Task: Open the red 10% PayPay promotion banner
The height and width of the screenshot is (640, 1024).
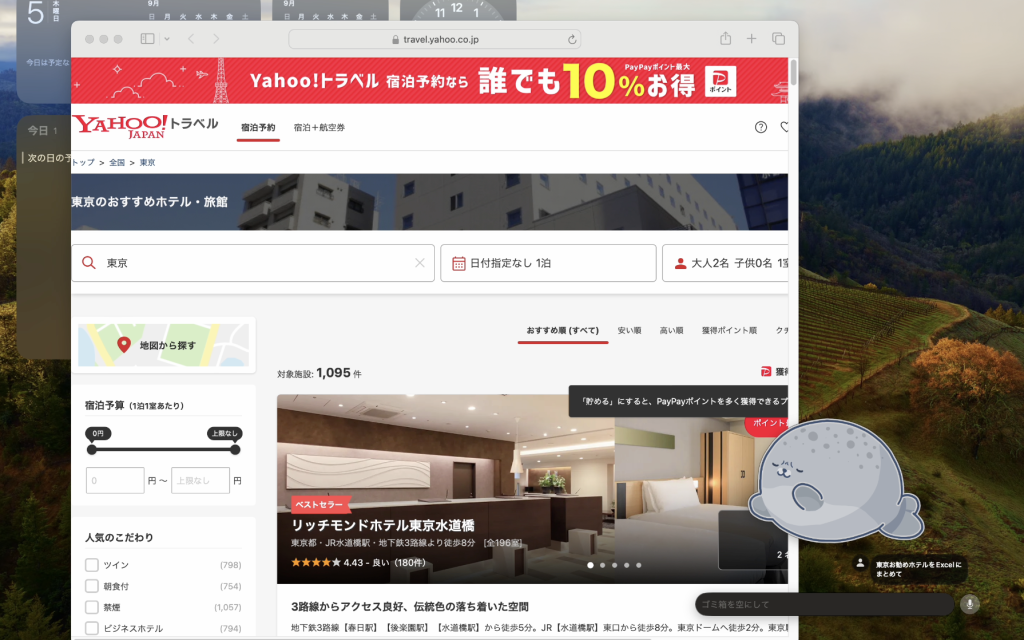Action: tap(429, 80)
